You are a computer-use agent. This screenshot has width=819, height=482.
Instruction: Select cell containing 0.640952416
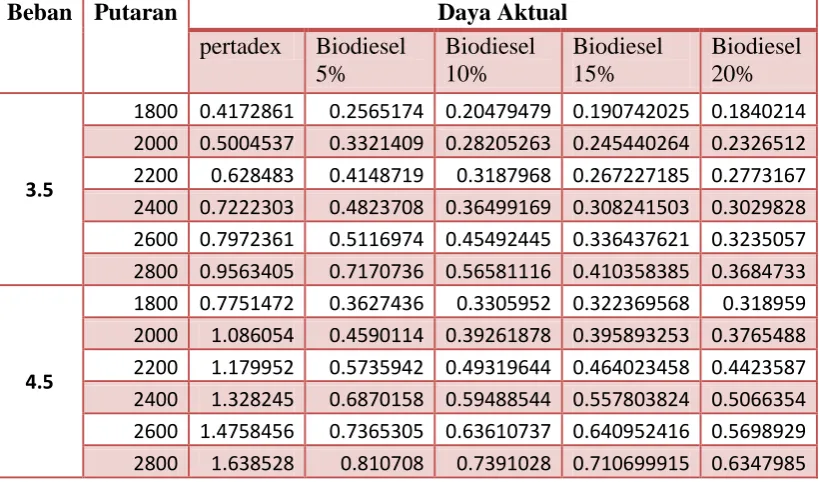coord(631,430)
